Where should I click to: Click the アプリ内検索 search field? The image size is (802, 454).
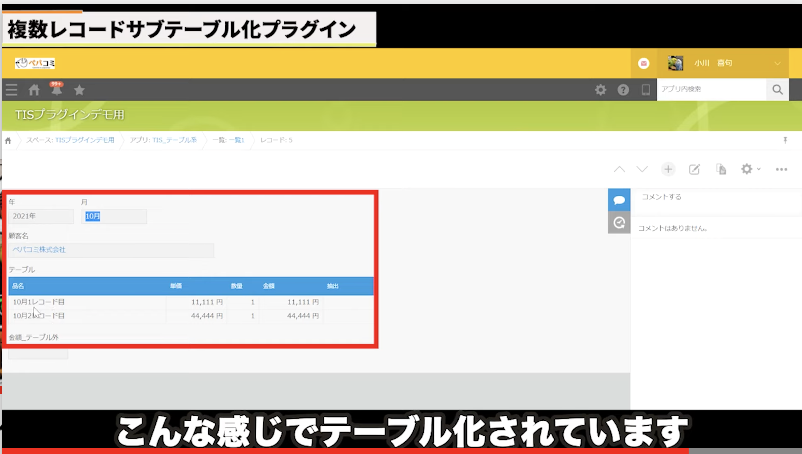click(710, 90)
